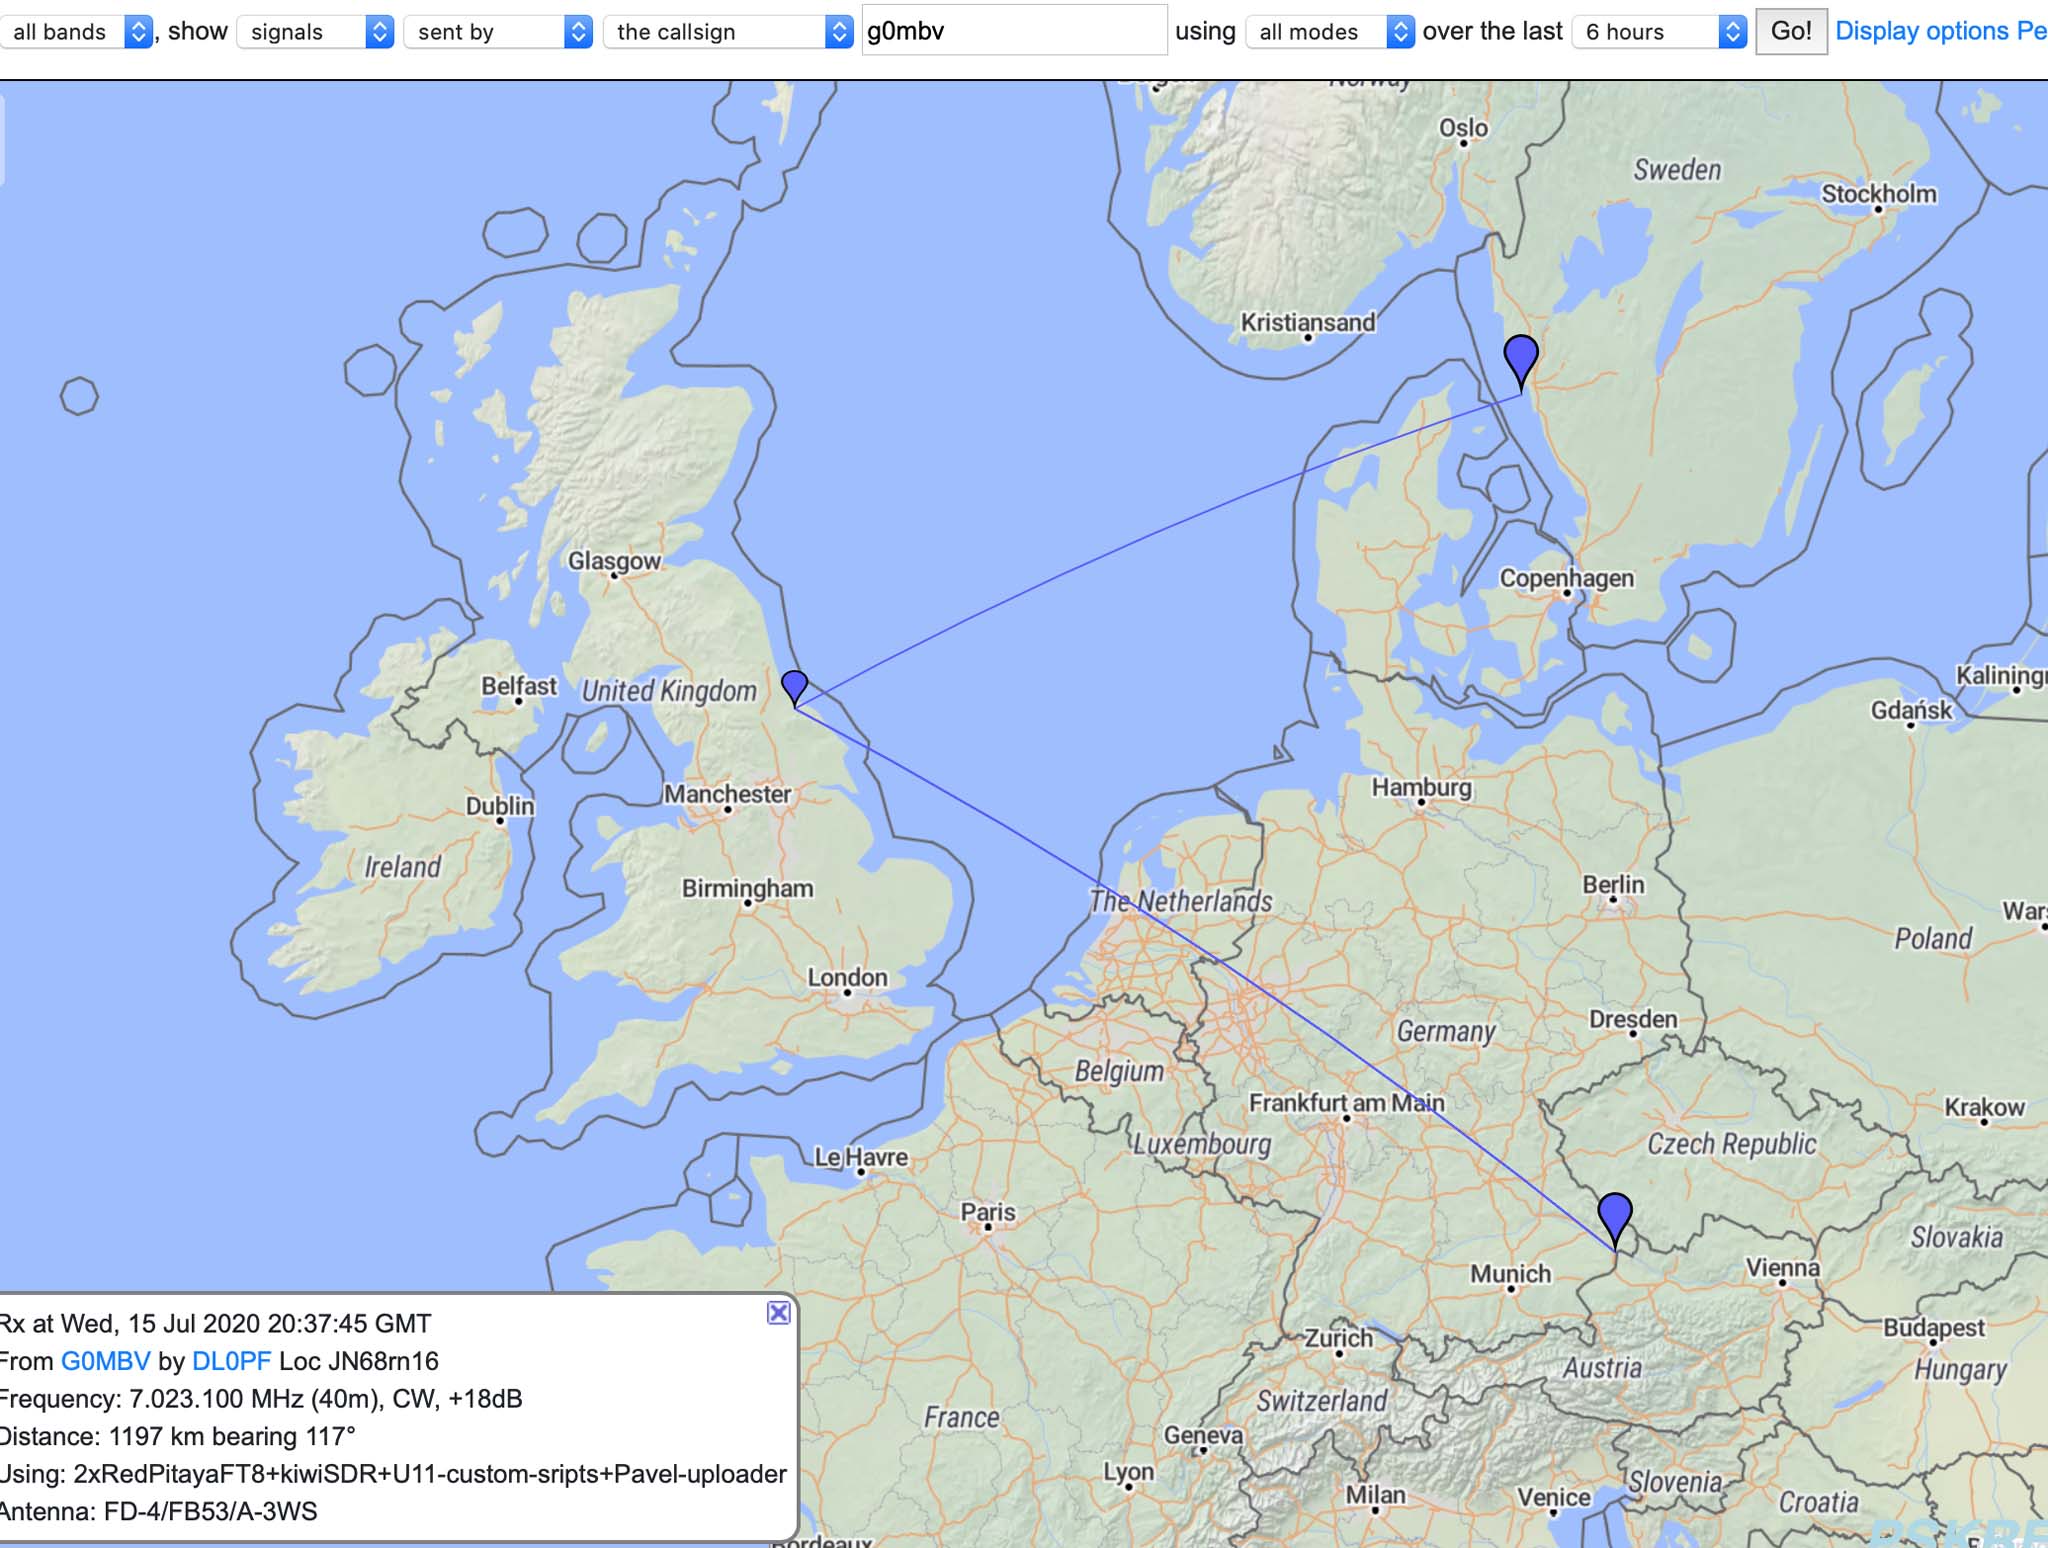The image size is (2048, 1548).
Task: Open the all modes dropdown
Action: point(1329,32)
